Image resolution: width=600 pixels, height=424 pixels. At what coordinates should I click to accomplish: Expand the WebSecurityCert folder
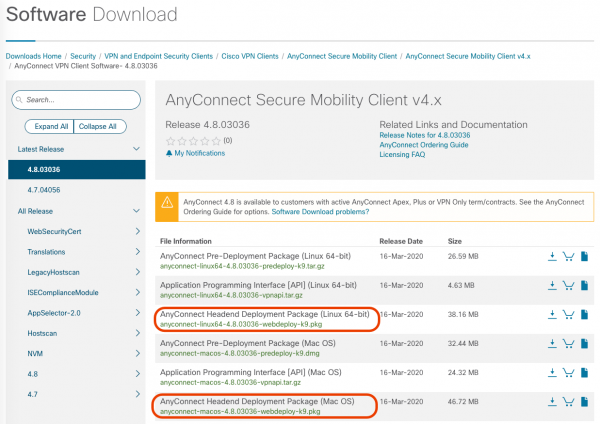click(x=137, y=231)
